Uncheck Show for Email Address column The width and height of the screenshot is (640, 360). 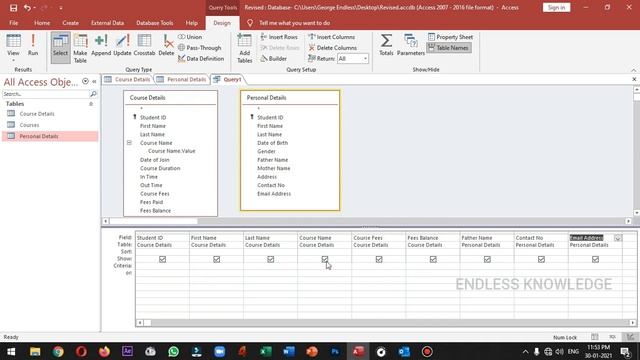pyautogui.click(x=596, y=259)
